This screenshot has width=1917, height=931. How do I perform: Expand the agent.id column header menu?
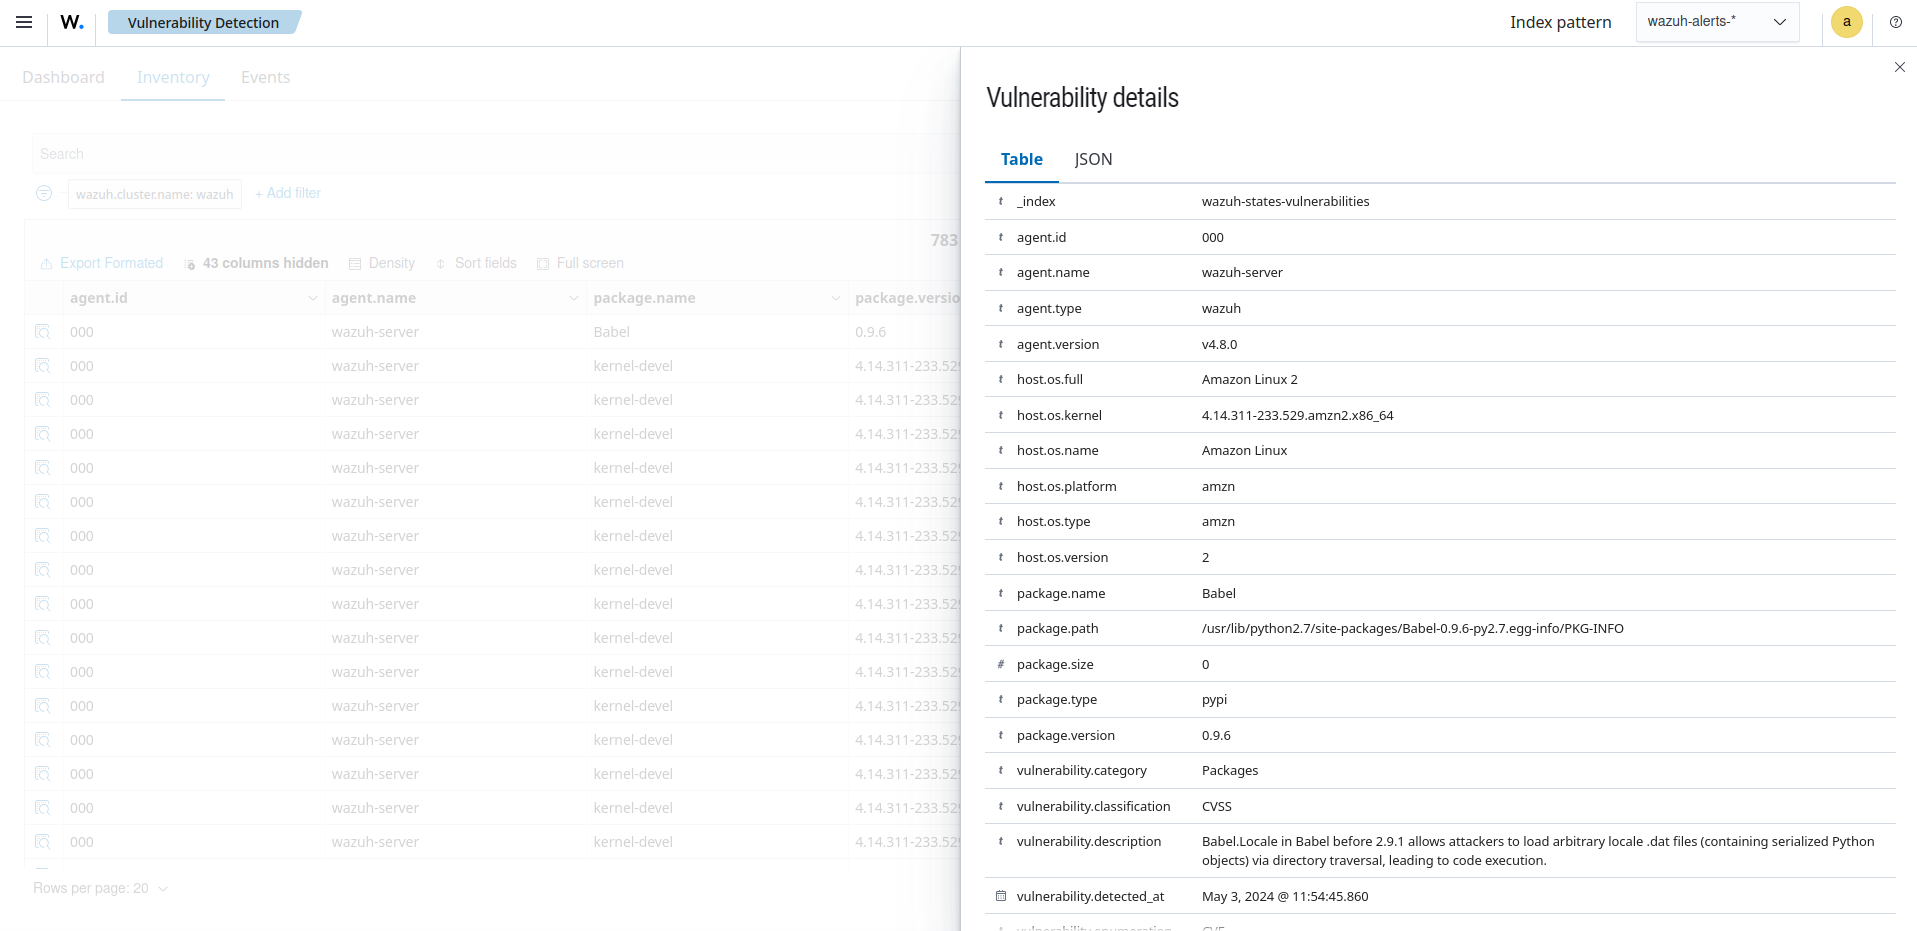[x=312, y=298]
